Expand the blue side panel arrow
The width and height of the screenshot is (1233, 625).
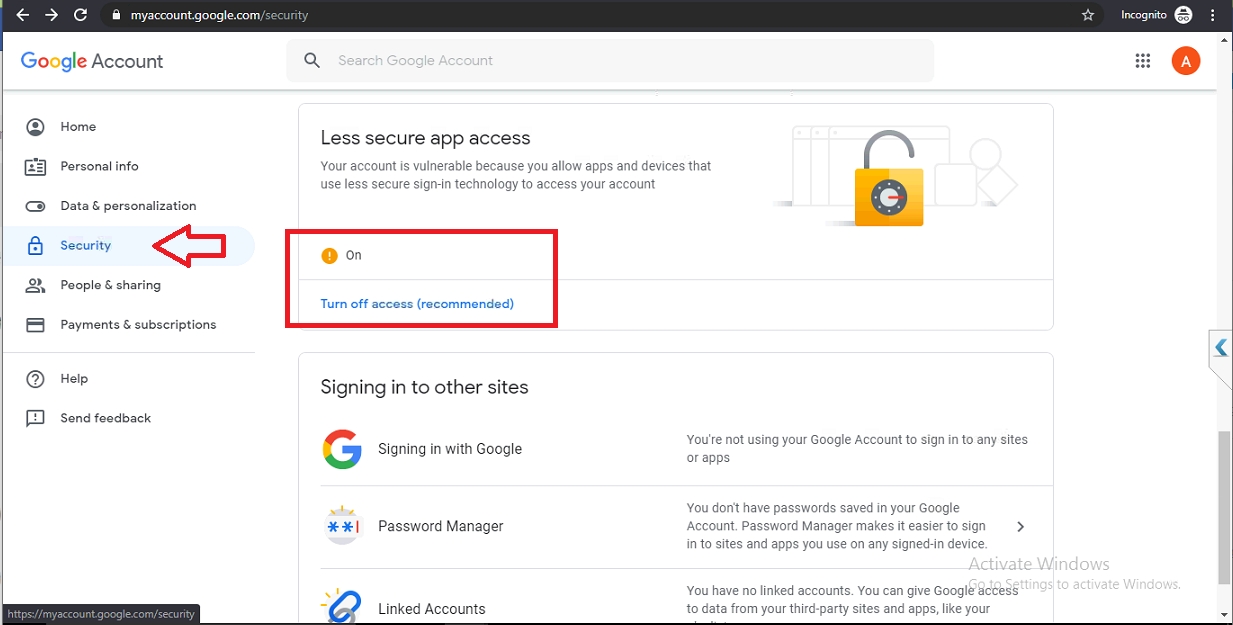[x=1220, y=348]
